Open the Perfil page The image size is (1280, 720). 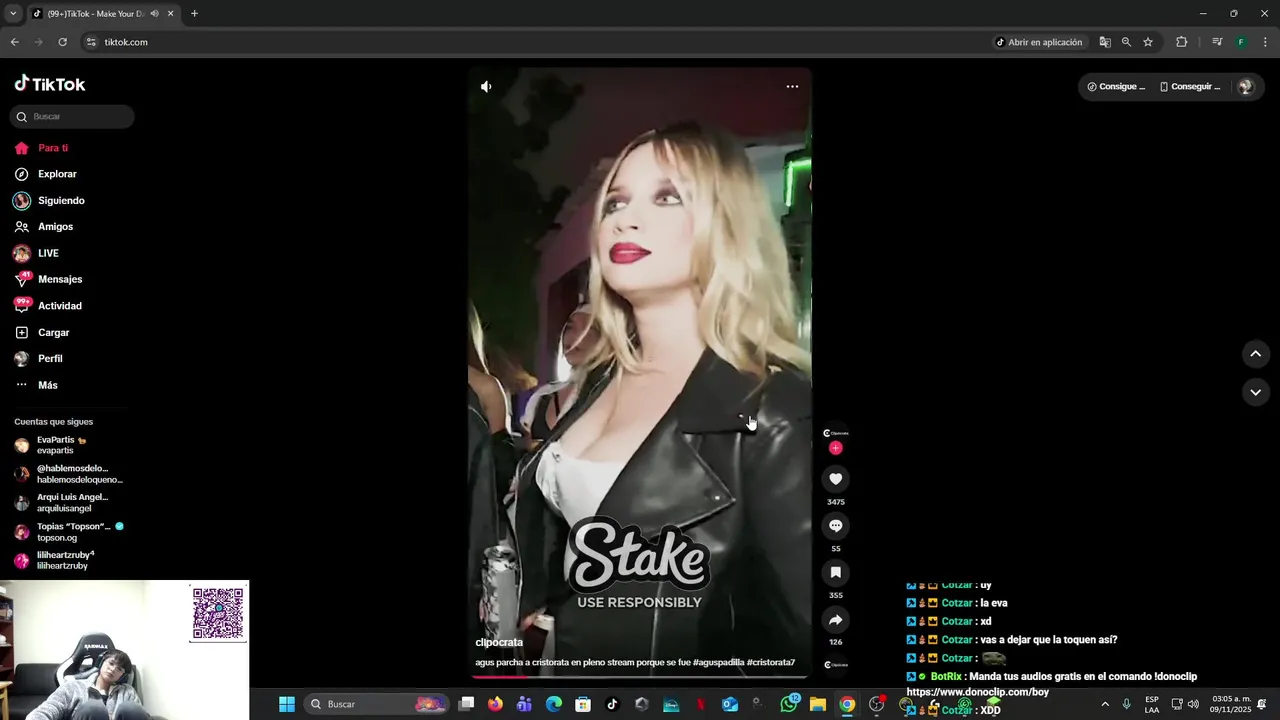(50, 359)
